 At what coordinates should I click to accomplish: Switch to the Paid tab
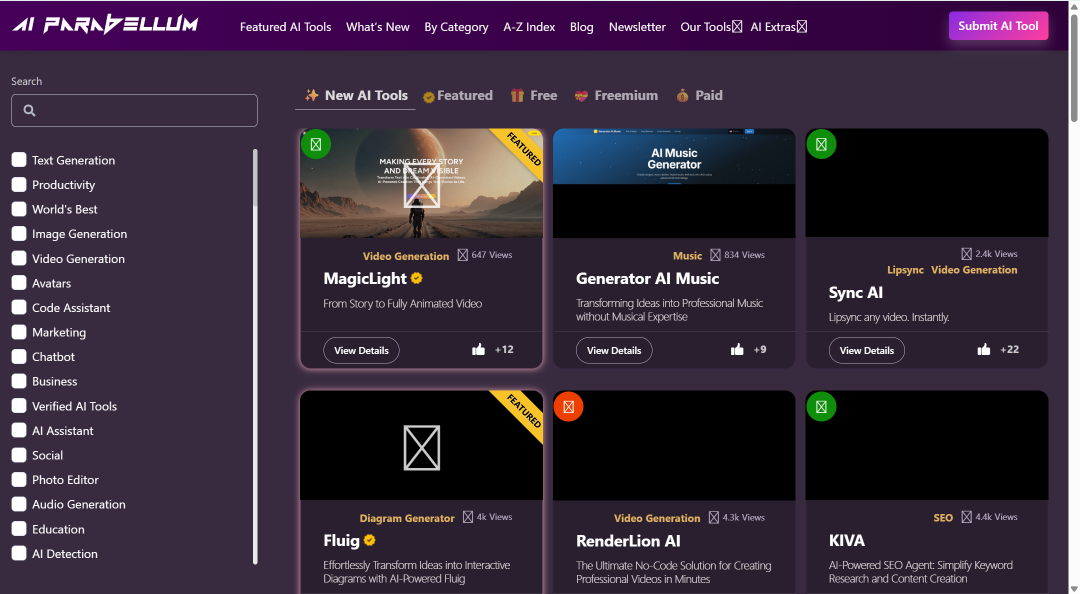pos(700,96)
